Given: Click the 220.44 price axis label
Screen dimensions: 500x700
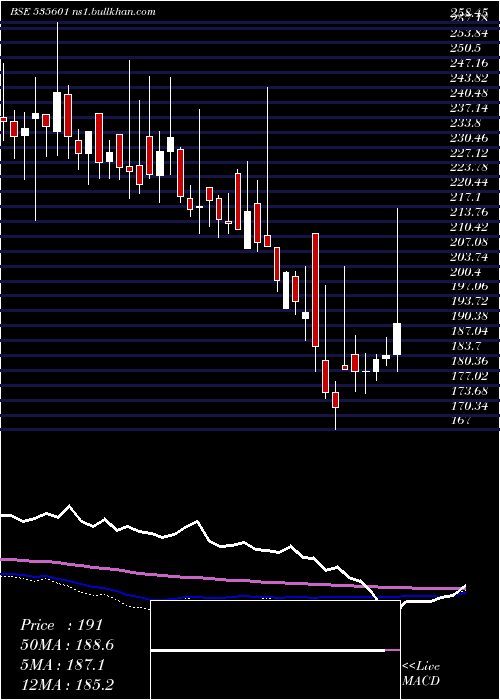Looking at the screenshot, I should [468, 182].
